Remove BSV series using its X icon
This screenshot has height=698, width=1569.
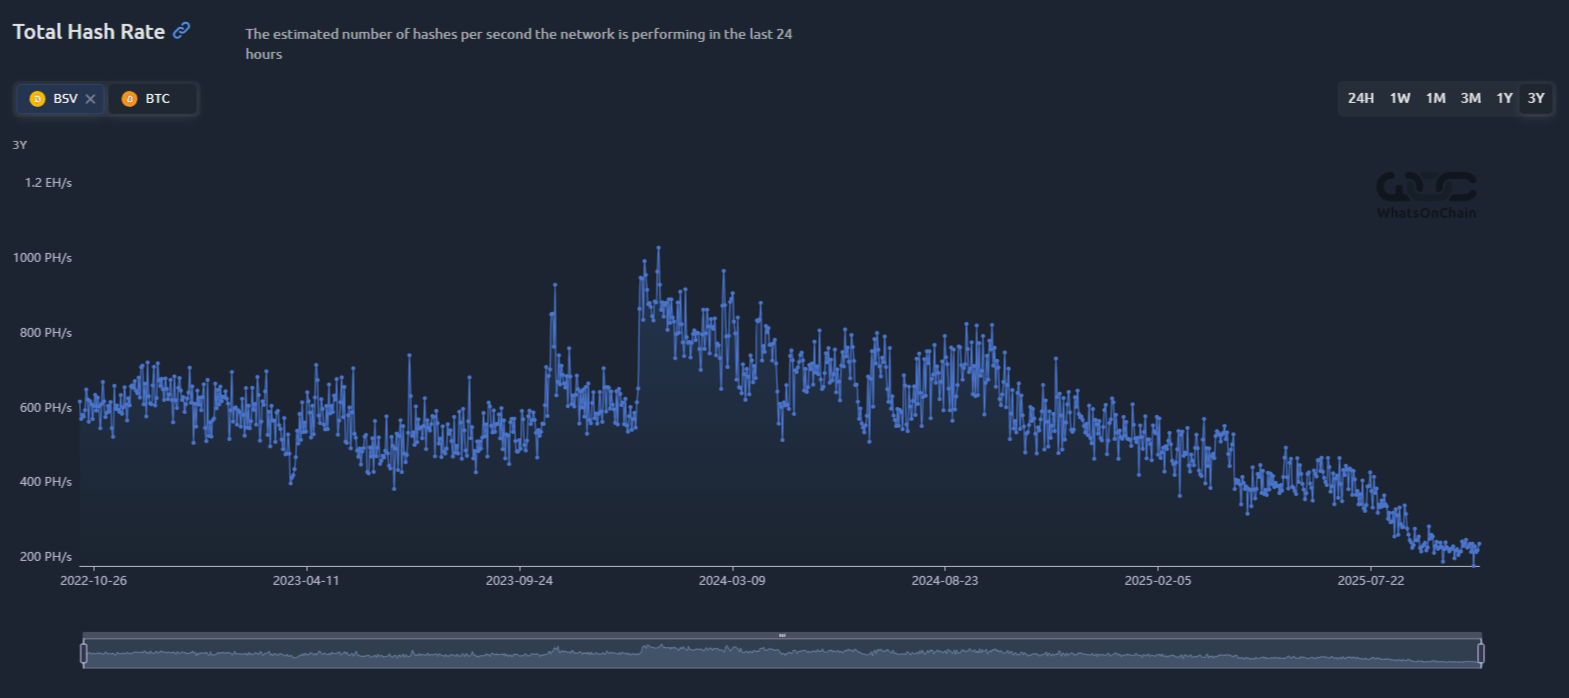90,99
